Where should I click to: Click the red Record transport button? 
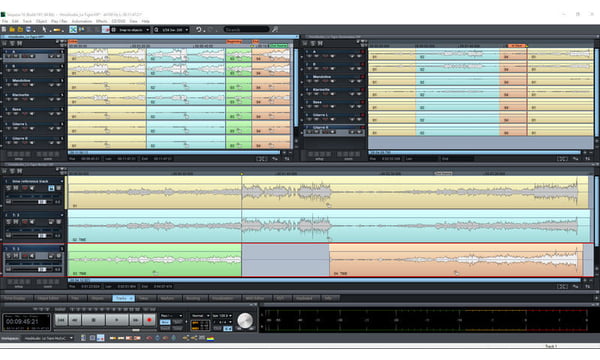[x=149, y=320]
